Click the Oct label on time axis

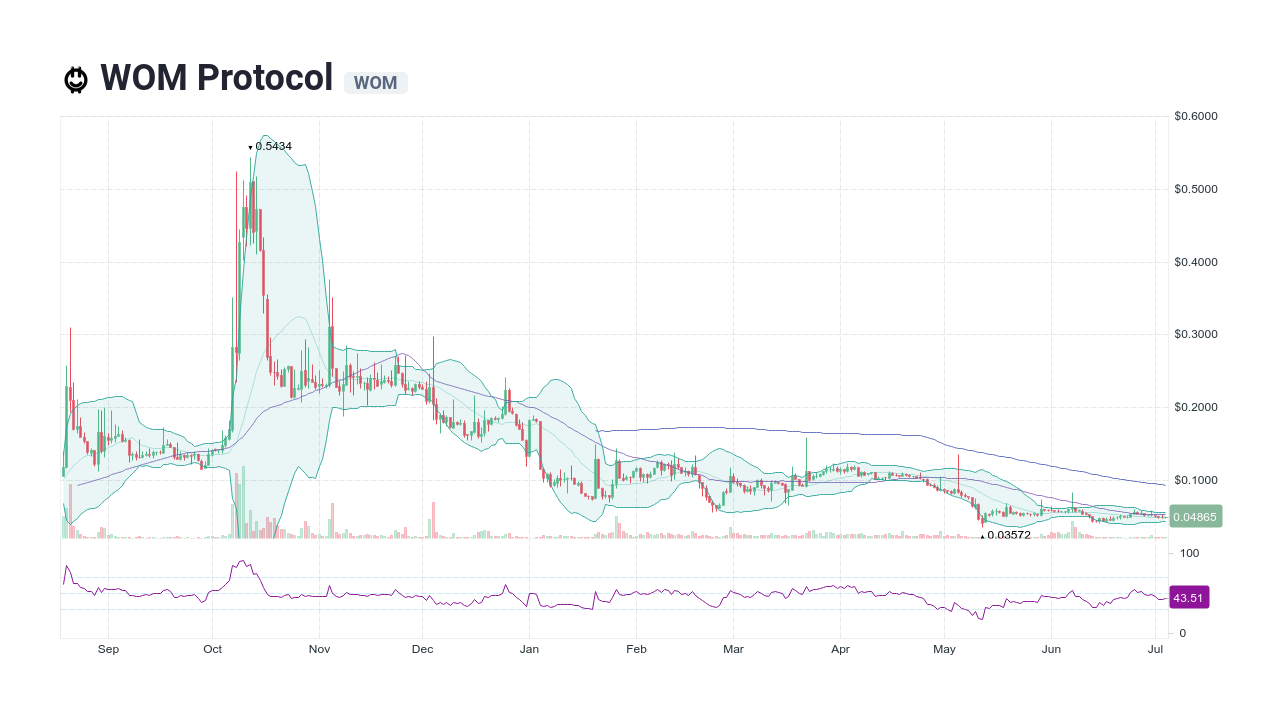click(212, 649)
